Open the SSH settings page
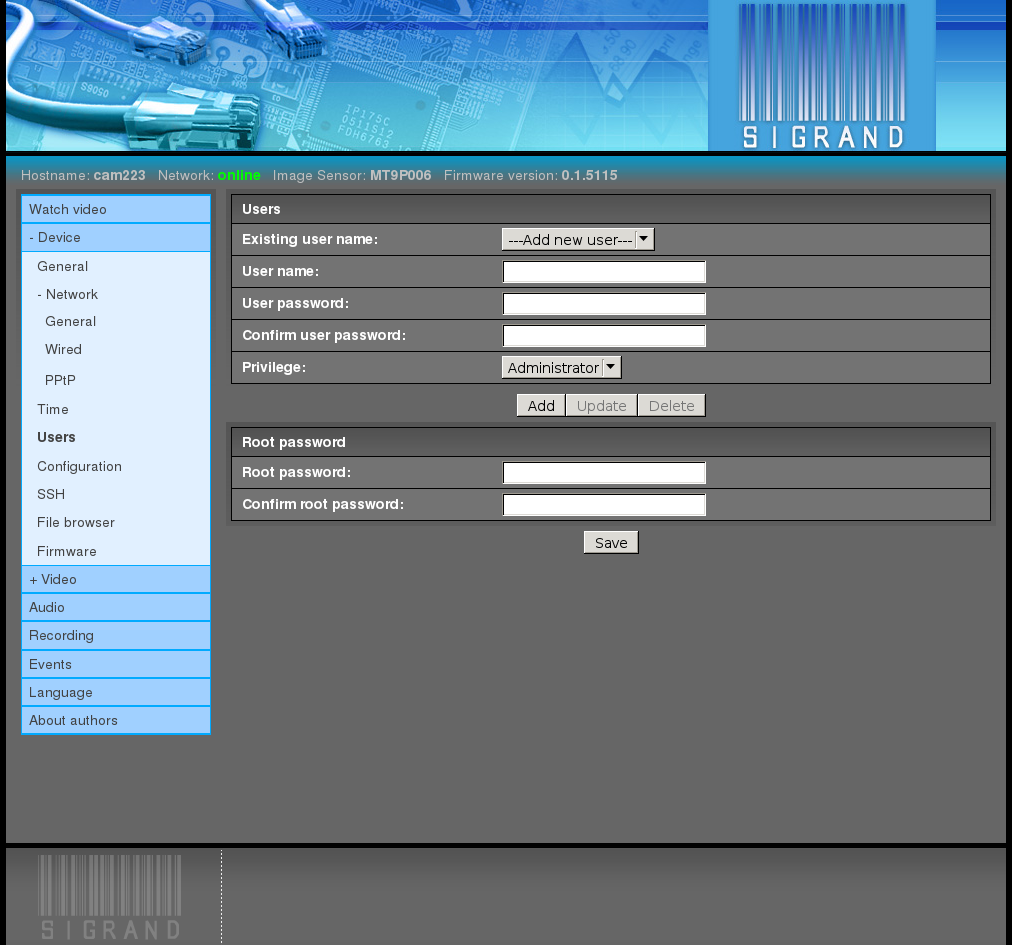 click(51, 494)
